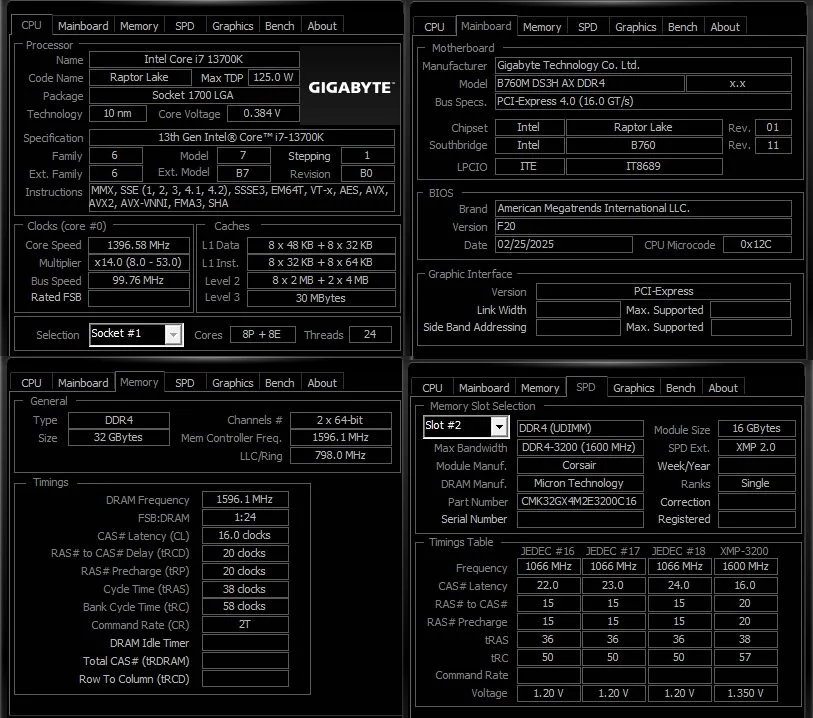Screen dimensions: 813x718
Task: Click Gigabyte Technology Co. Ltd. manufacturer field
Action: tap(643, 65)
